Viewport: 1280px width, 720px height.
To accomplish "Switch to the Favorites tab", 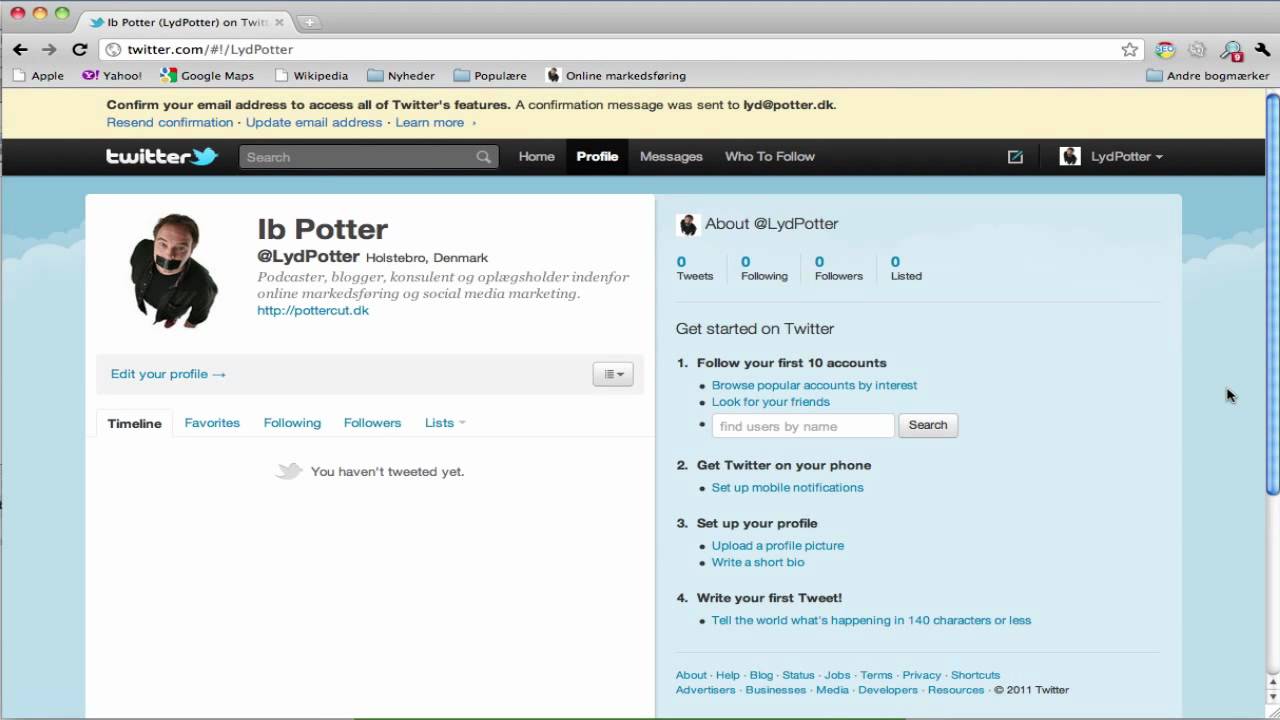I will (x=212, y=423).
